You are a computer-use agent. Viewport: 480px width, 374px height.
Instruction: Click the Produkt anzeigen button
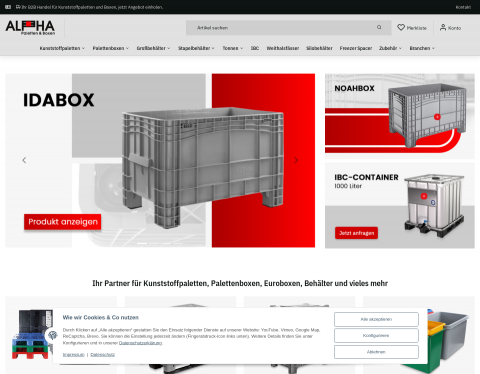(x=63, y=222)
